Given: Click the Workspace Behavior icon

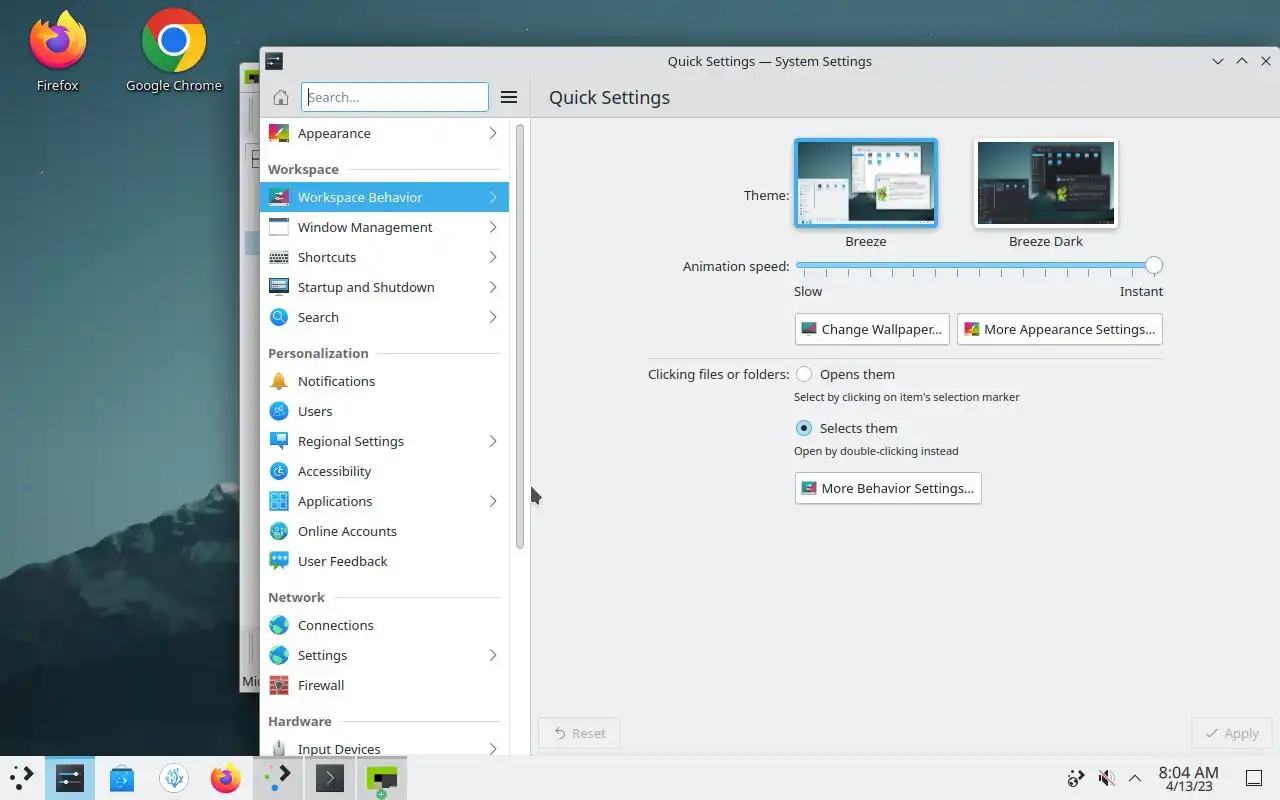Looking at the screenshot, I should [x=279, y=197].
